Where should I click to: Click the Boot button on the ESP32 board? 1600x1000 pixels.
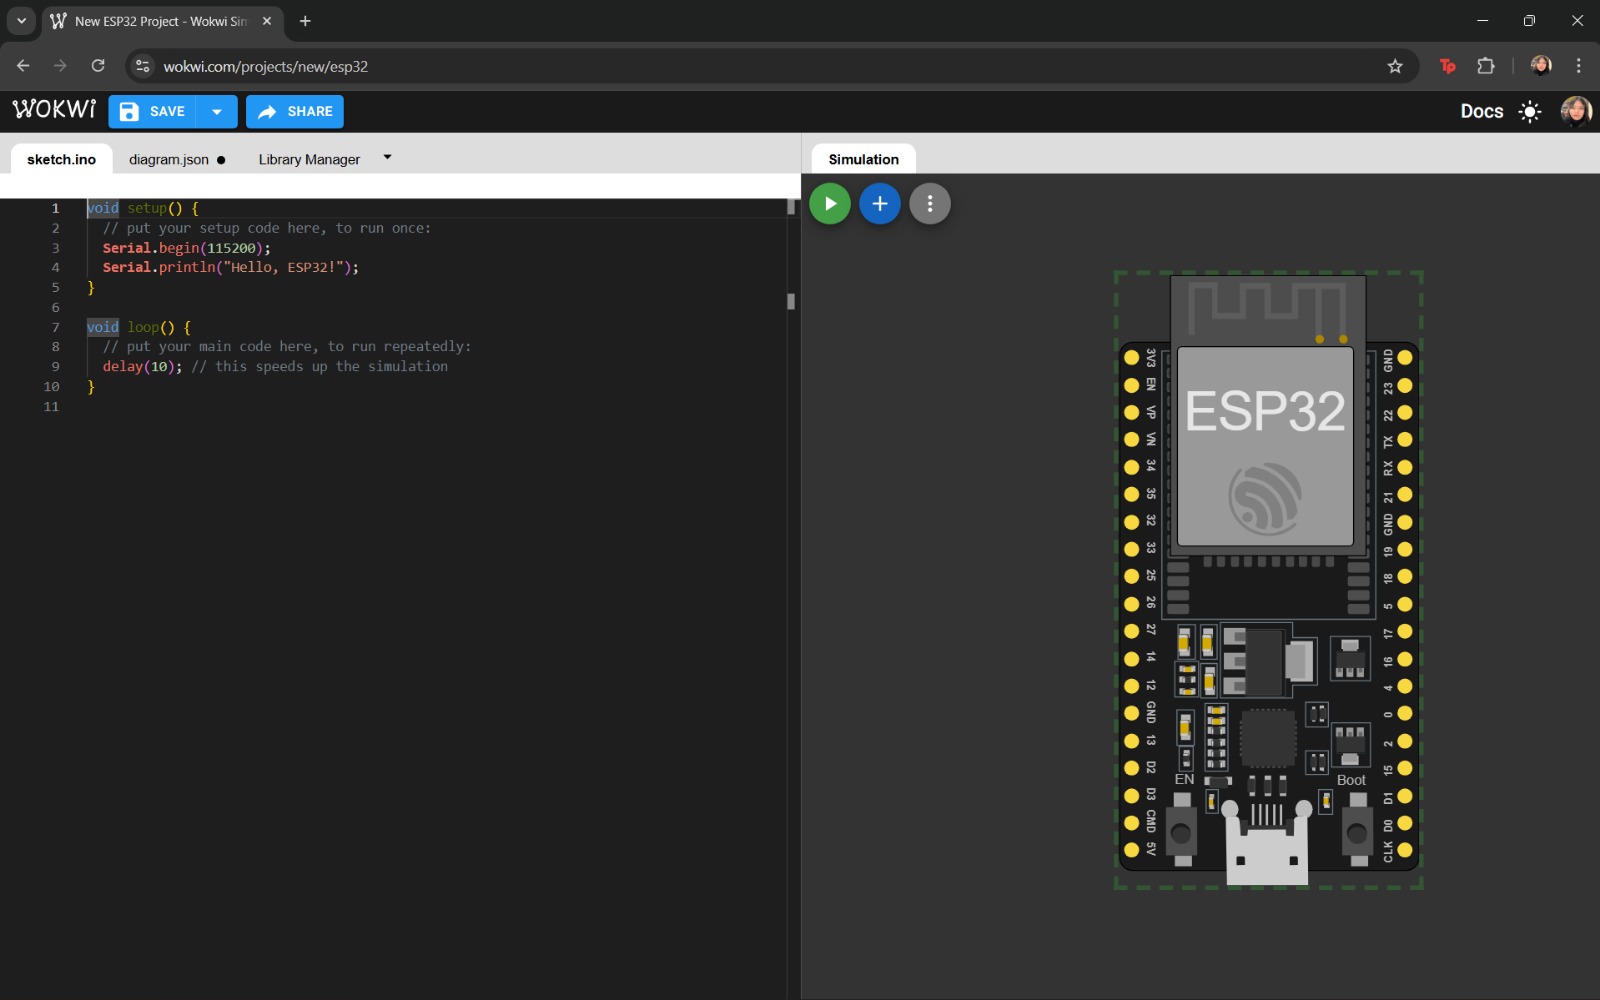tap(1357, 830)
